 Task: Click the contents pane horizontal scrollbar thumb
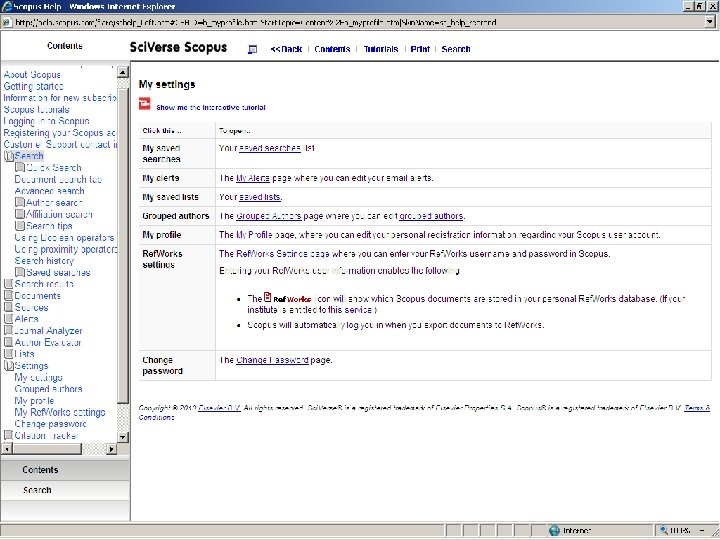coord(47,449)
